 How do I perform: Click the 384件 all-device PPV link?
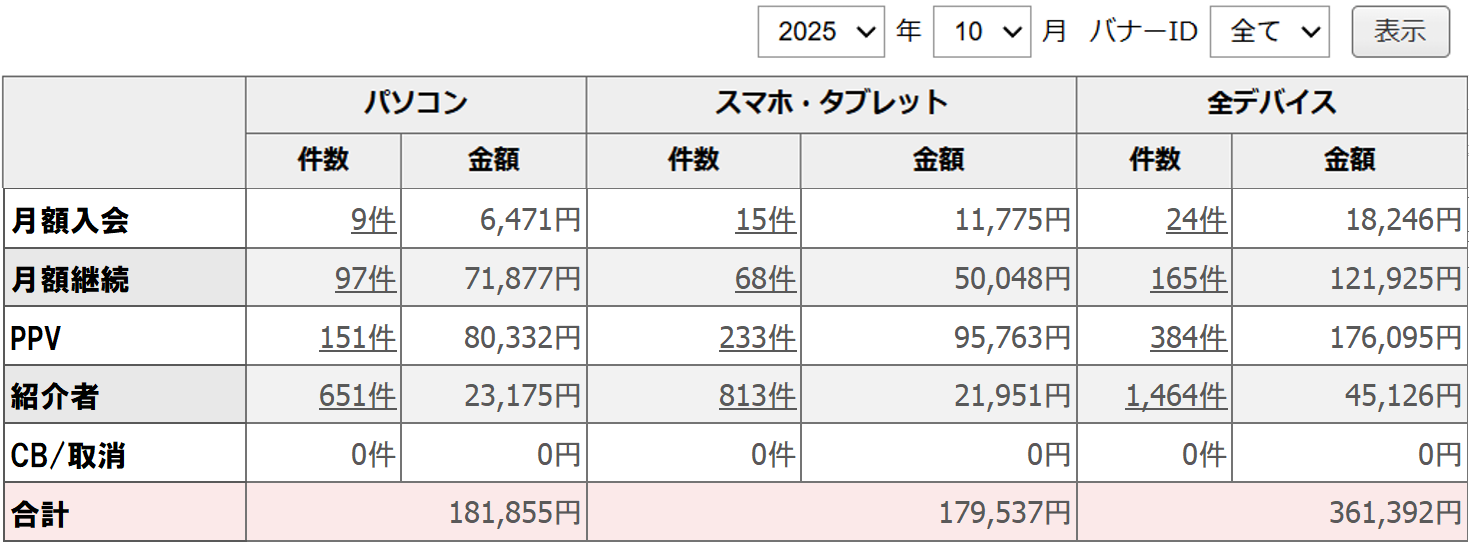point(1188,338)
